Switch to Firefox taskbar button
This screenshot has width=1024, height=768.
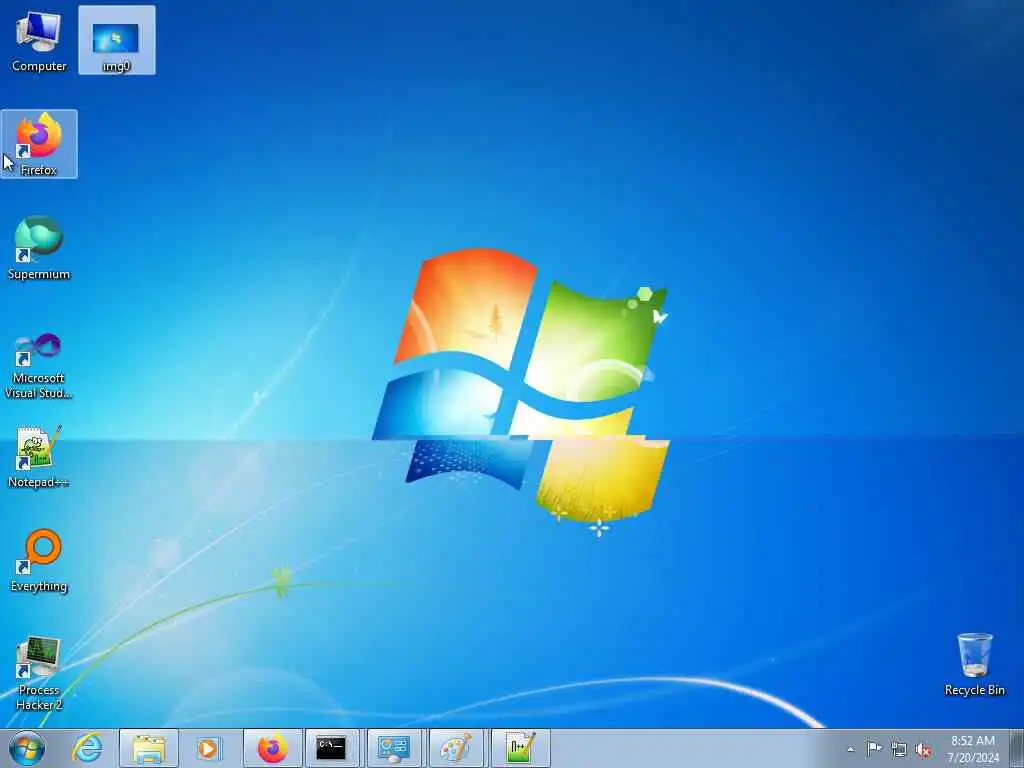[x=272, y=748]
